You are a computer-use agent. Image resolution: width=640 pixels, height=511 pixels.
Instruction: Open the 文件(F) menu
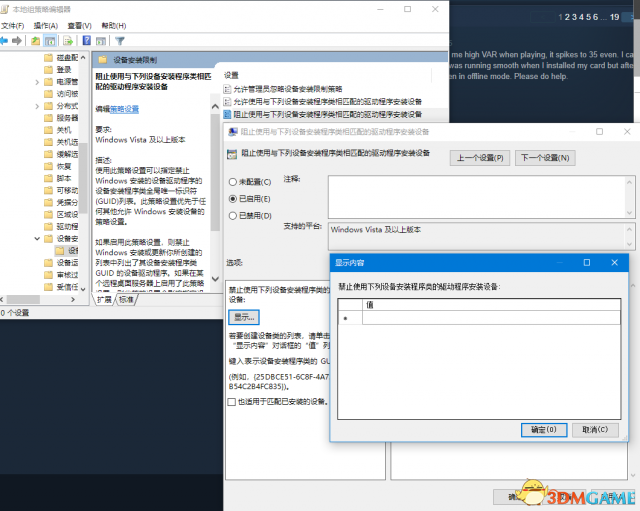pos(13,26)
